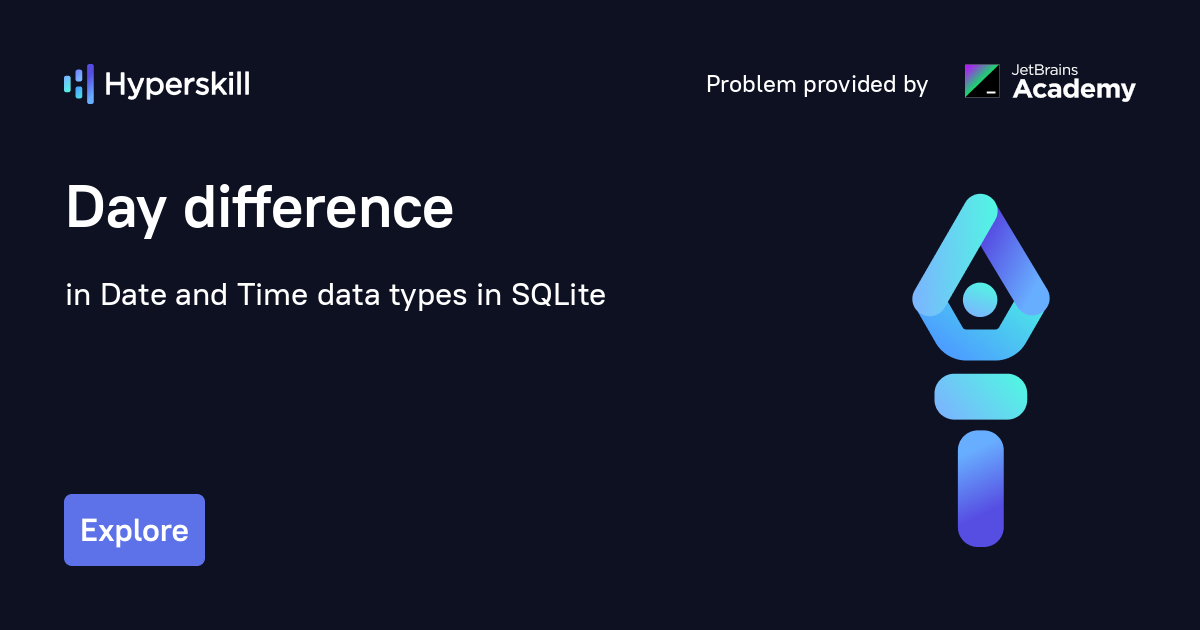Click the Hyperskill logo icon

(79, 84)
